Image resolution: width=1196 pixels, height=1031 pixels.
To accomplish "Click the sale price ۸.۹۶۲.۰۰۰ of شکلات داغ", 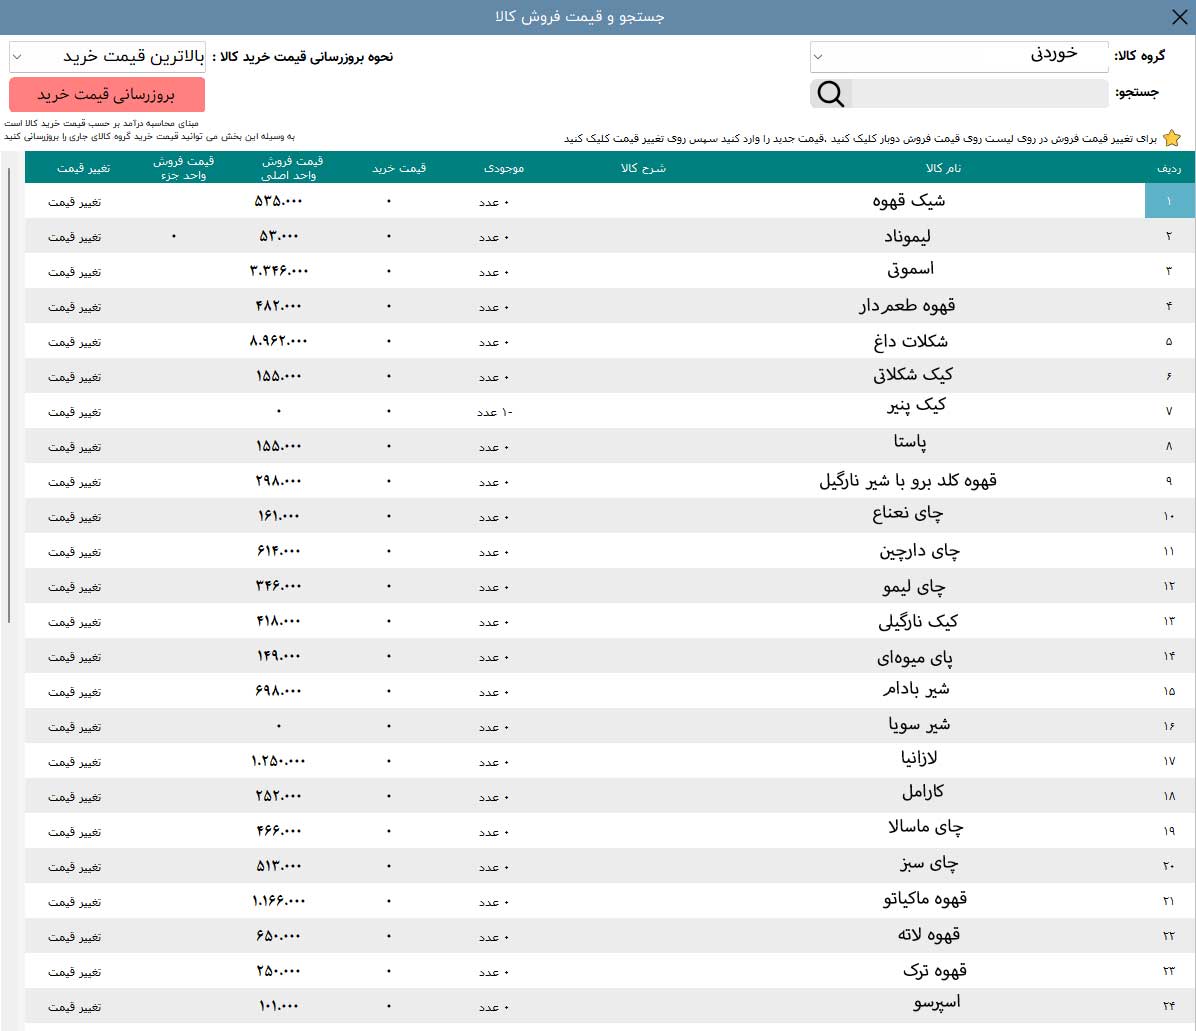I will (278, 341).
